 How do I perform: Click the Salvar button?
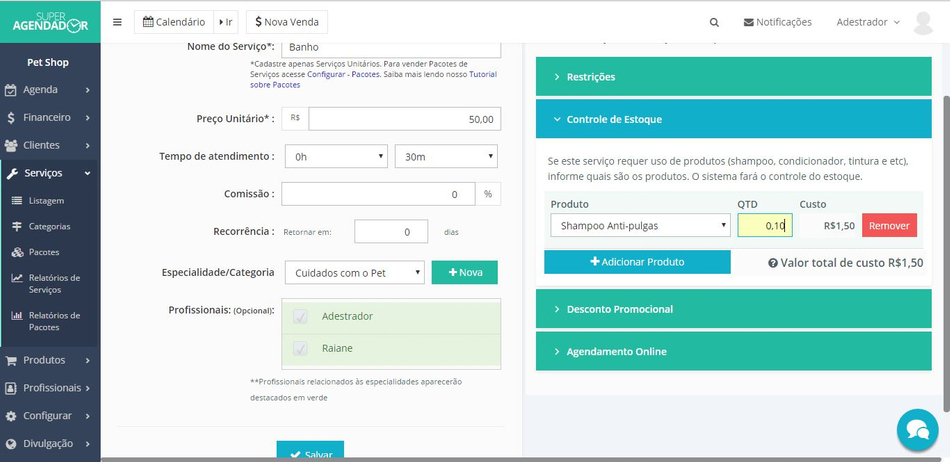(x=310, y=451)
